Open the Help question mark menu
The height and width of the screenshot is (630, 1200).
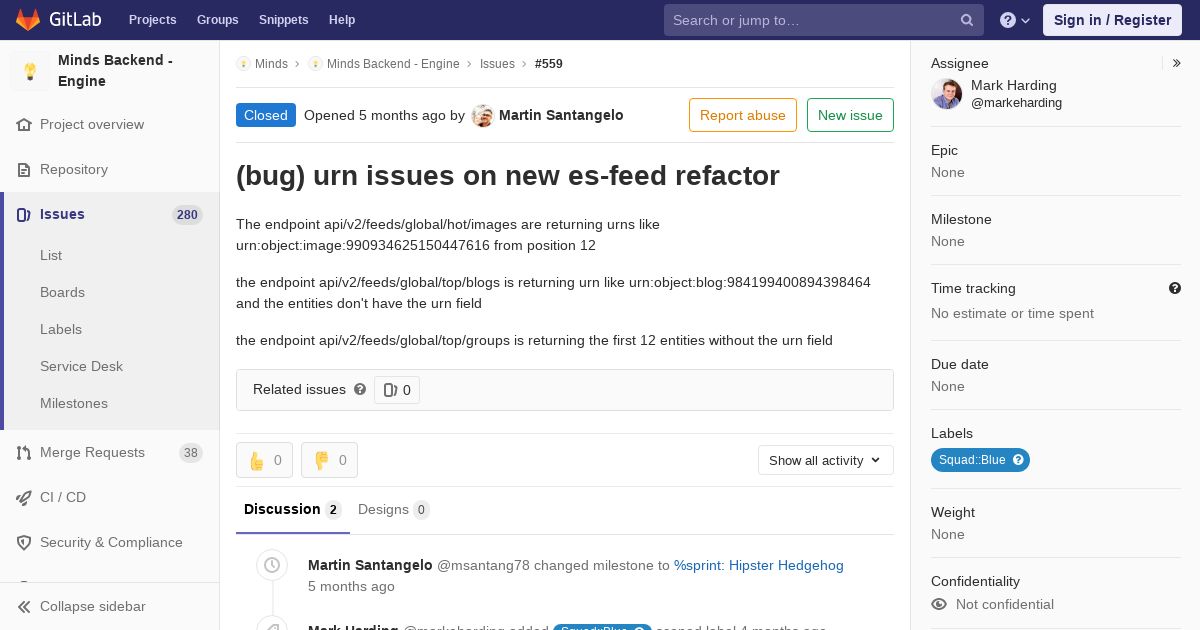pos(1015,20)
